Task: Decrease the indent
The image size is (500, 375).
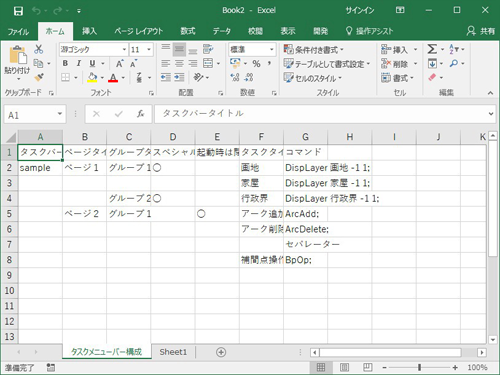Action: tap(166, 77)
